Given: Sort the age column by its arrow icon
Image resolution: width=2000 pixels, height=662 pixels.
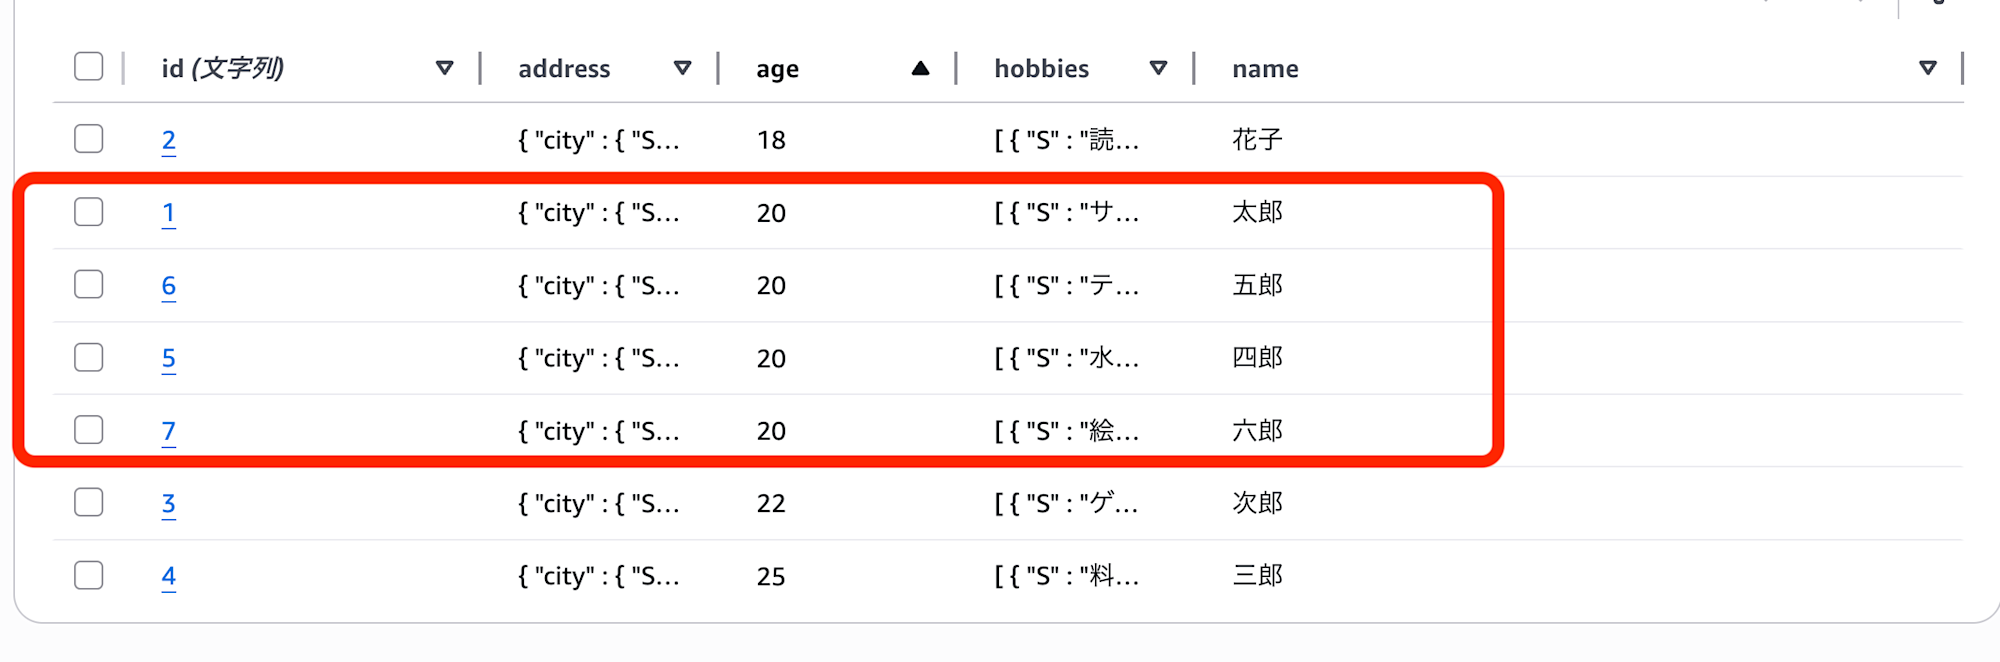Looking at the screenshot, I should pos(921,69).
